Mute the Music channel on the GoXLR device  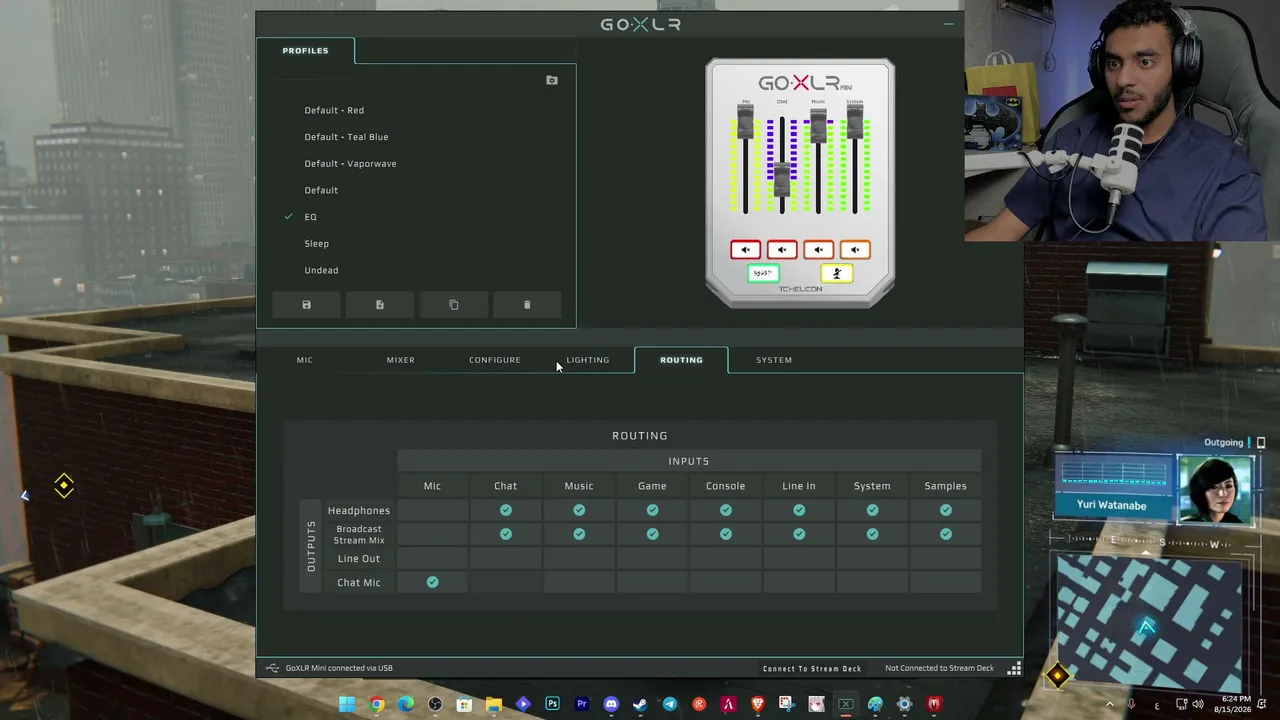pyautogui.click(x=818, y=250)
